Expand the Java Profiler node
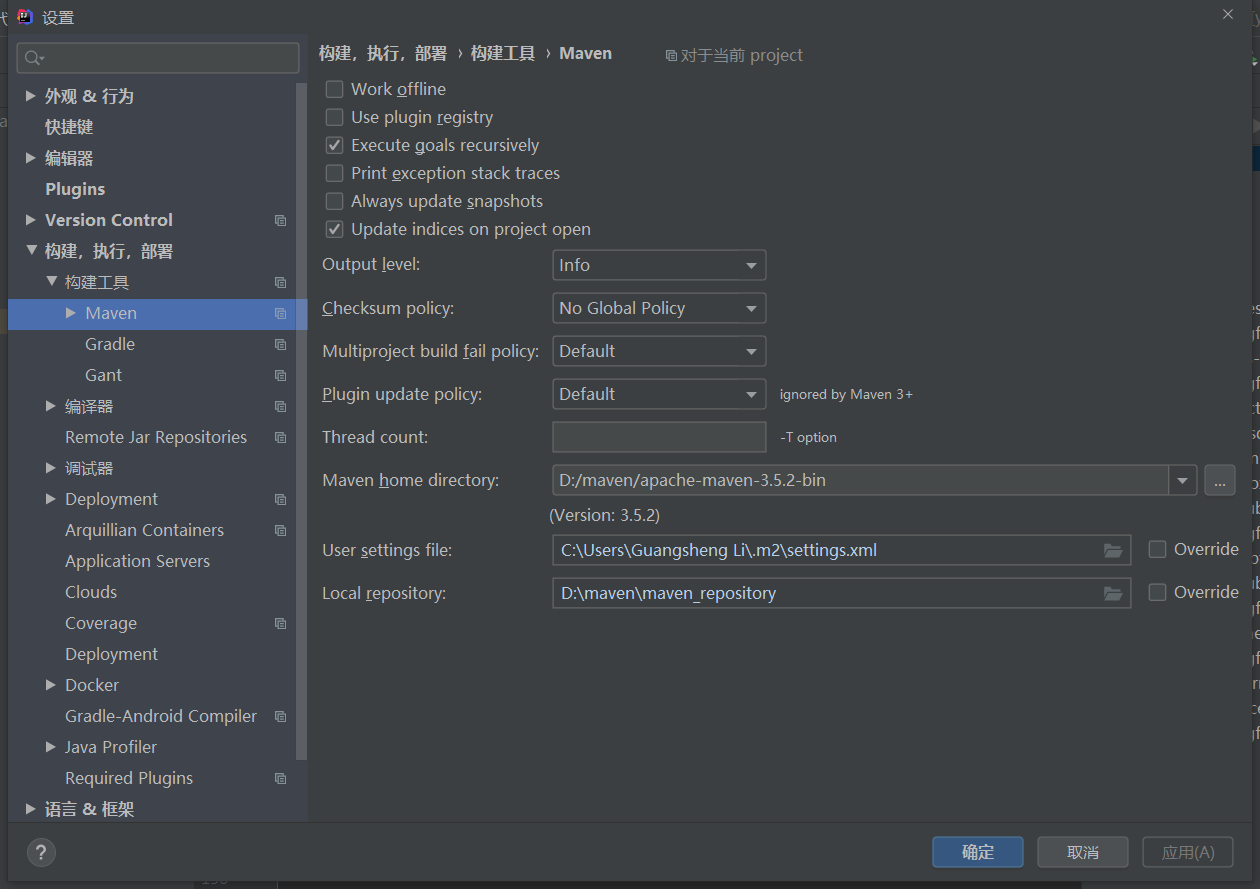This screenshot has width=1260, height=889. click(x=52, y=747)
